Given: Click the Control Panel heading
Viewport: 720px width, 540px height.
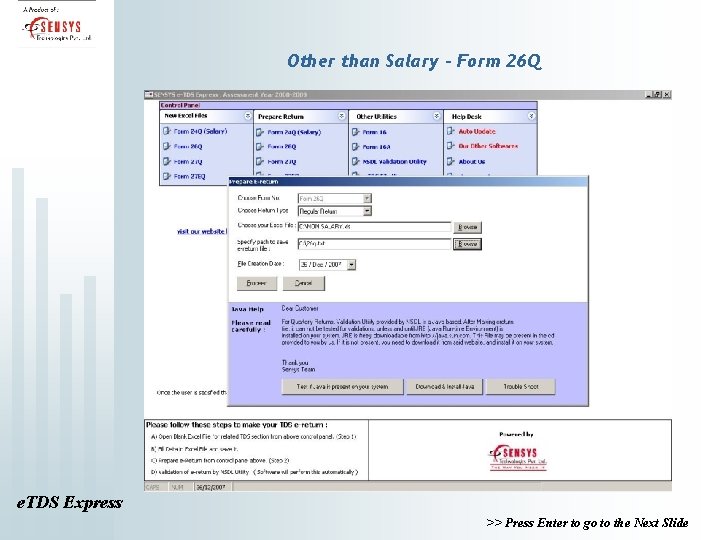Looking at the screenshot, I should 180,105.
